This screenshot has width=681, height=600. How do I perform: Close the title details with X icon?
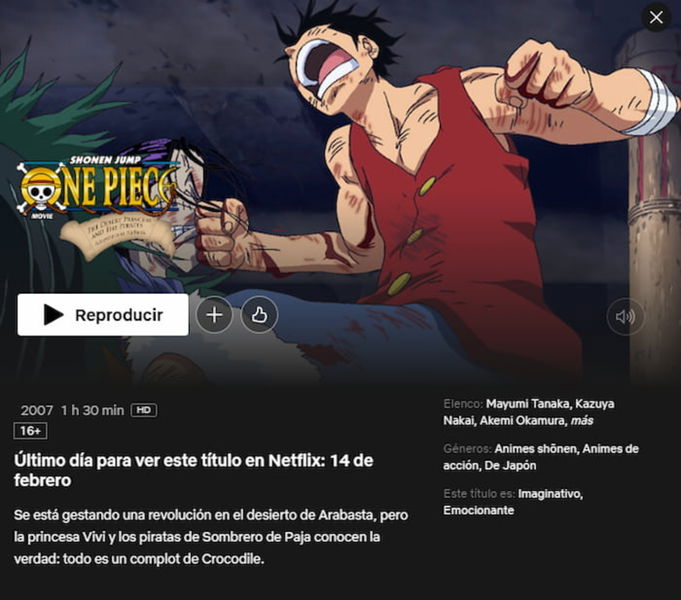coord(656,17)
